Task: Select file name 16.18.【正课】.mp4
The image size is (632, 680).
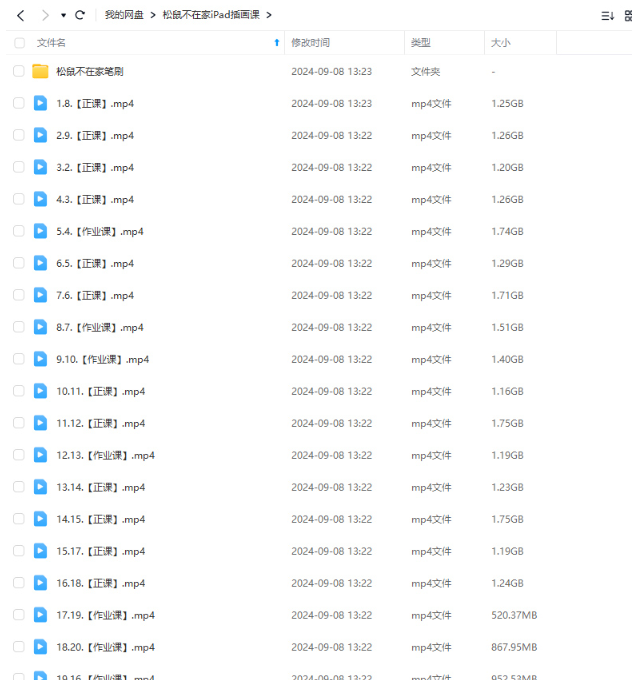Action: 101,583
